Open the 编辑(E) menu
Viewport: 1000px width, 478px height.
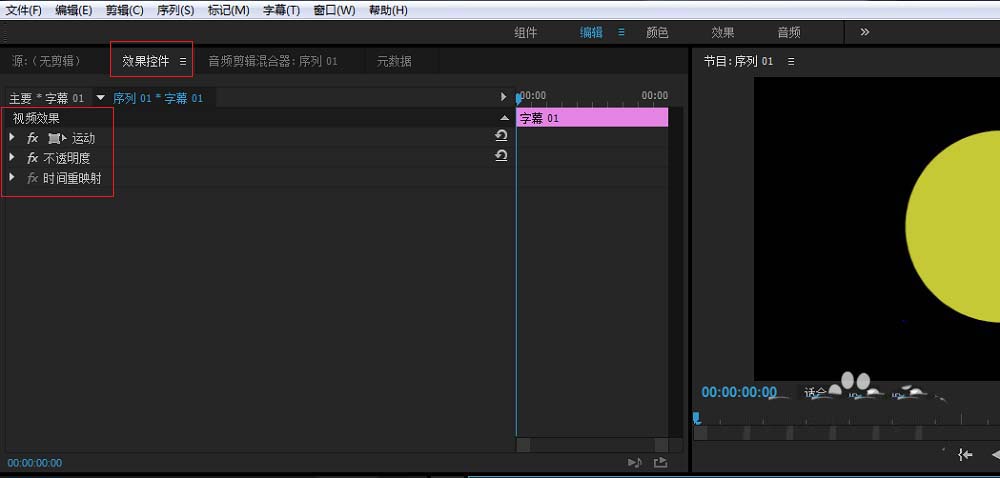point(73,10)
